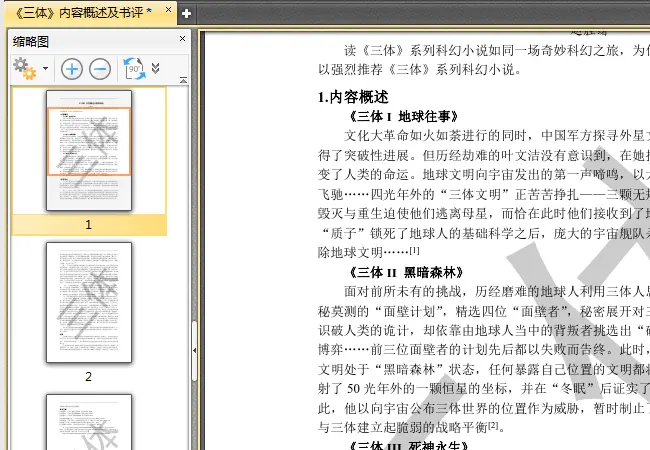The image size is (650, 450).
Task: Click the footnote reference [1]
Action: pyautogui.click(x=415, y=251)
